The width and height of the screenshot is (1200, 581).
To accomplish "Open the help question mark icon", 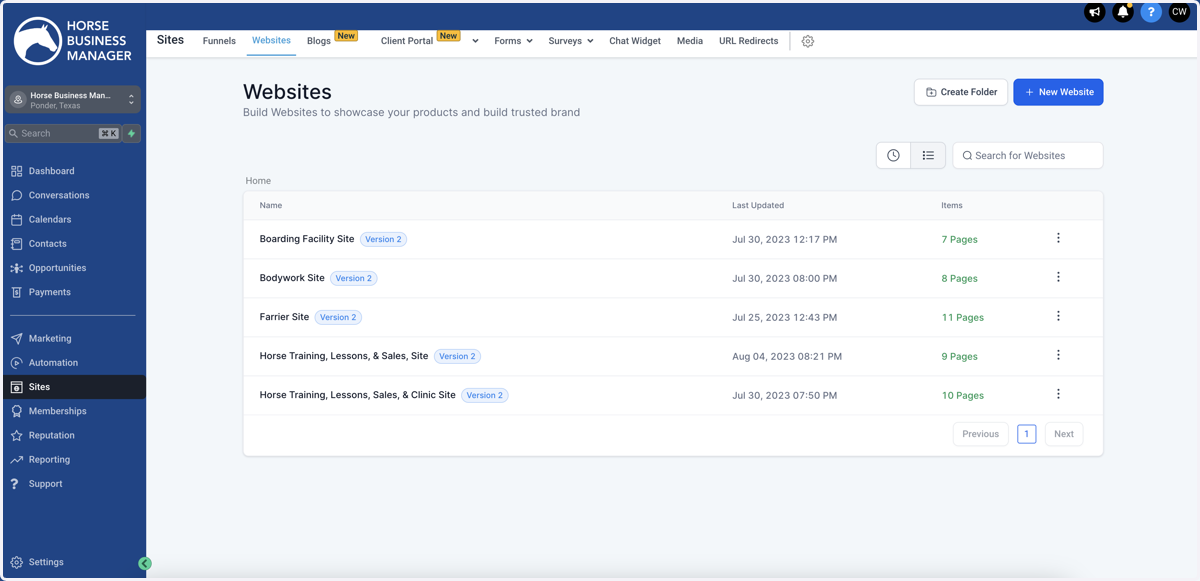I will pyautogui.click(x=1151, y=13).
